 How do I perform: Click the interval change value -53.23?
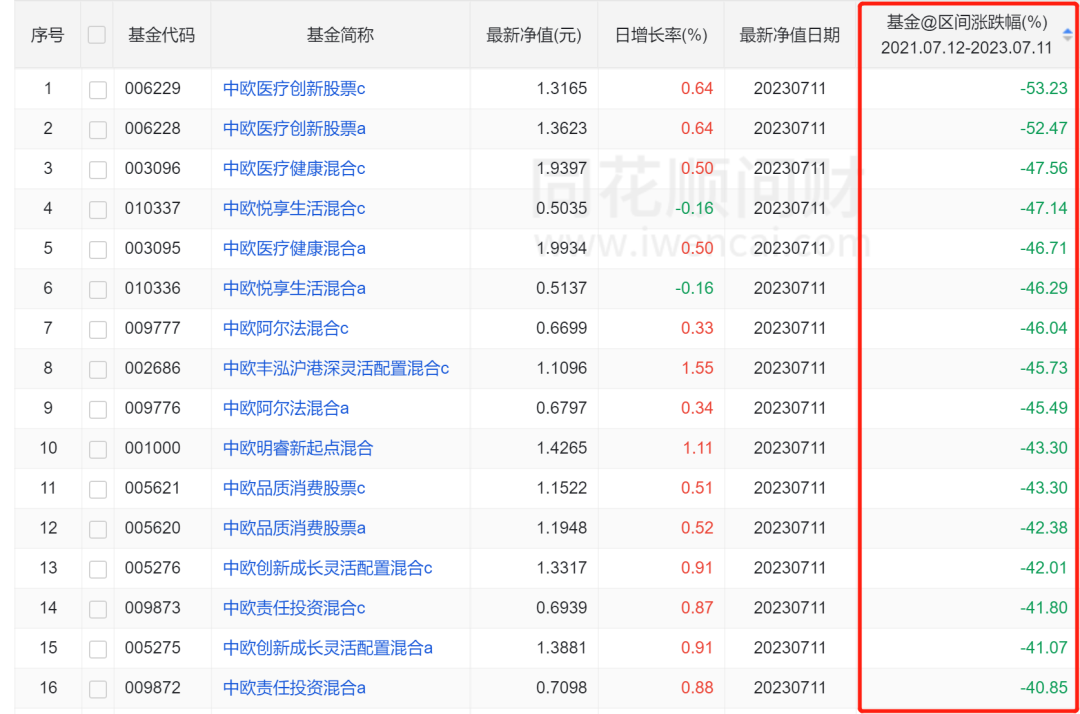pos(1043,89)
